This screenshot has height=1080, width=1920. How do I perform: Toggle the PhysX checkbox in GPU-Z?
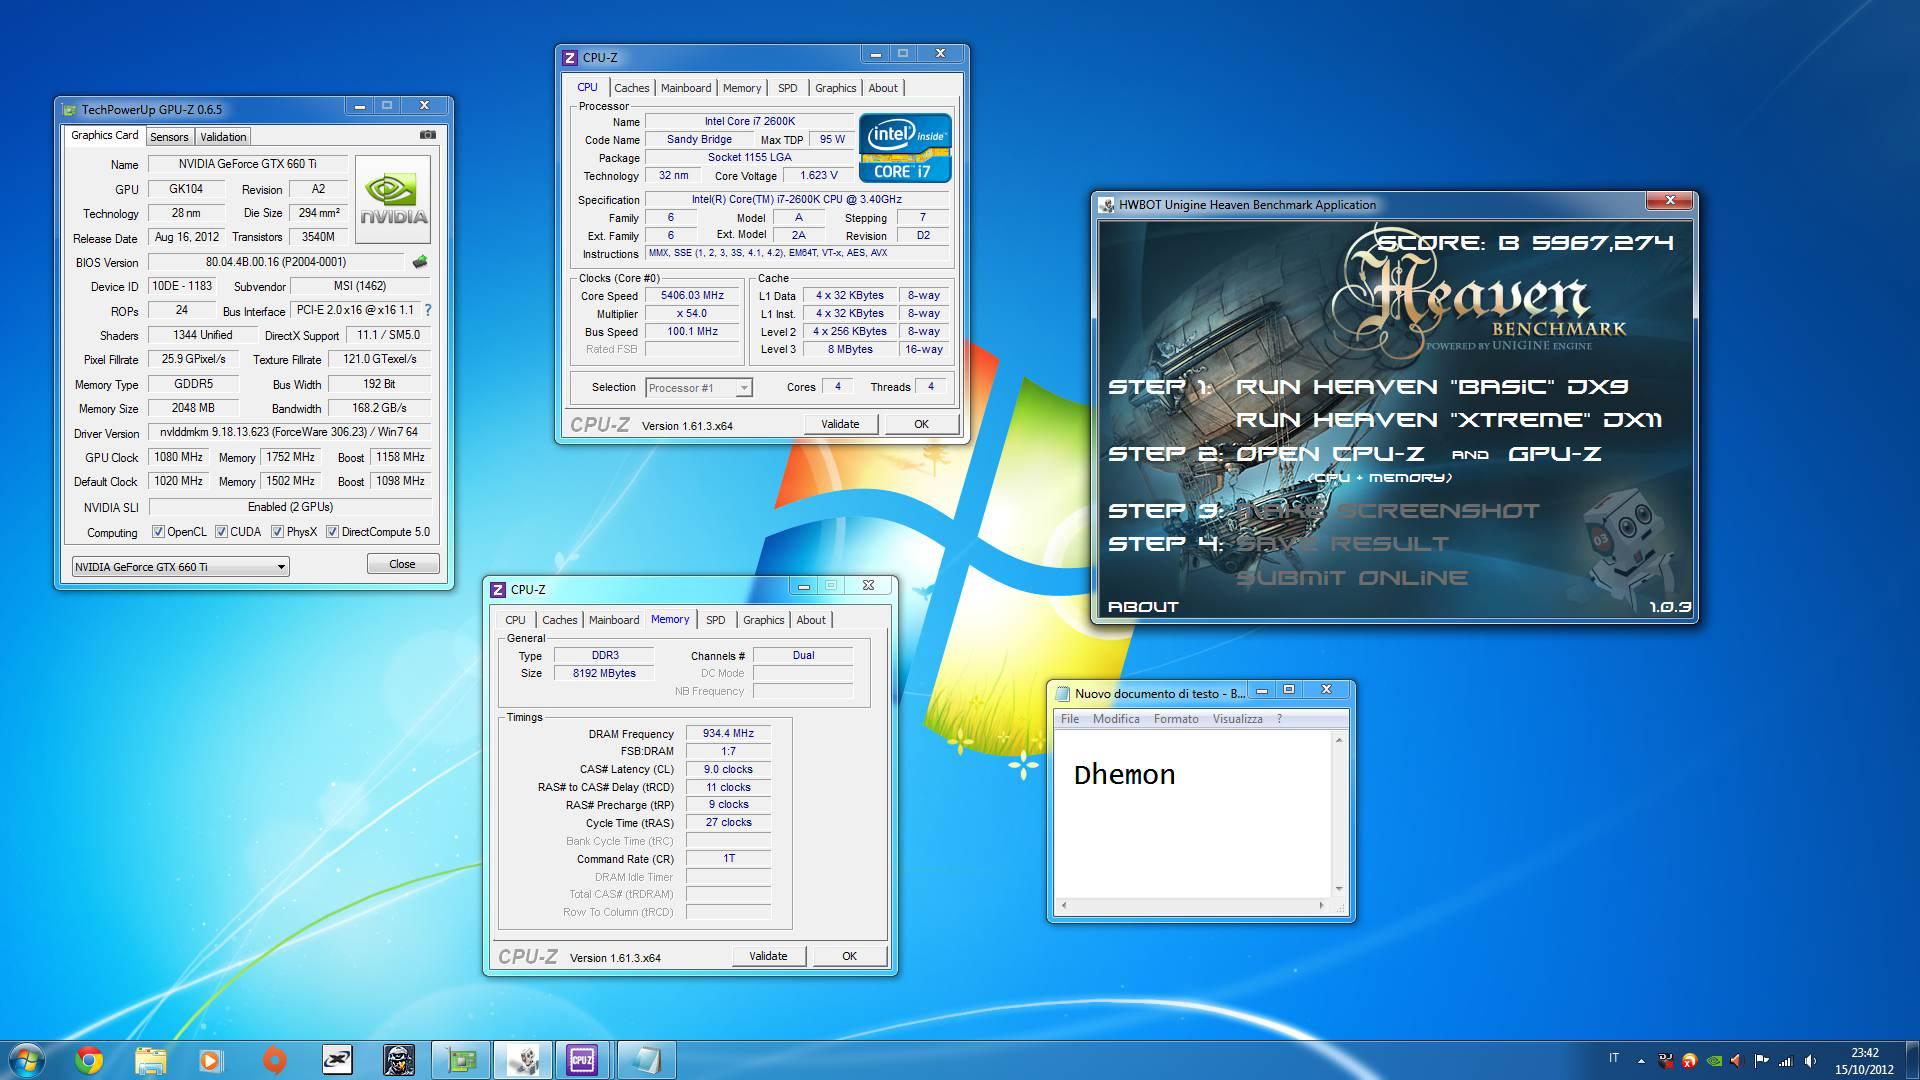coord(277,532)
